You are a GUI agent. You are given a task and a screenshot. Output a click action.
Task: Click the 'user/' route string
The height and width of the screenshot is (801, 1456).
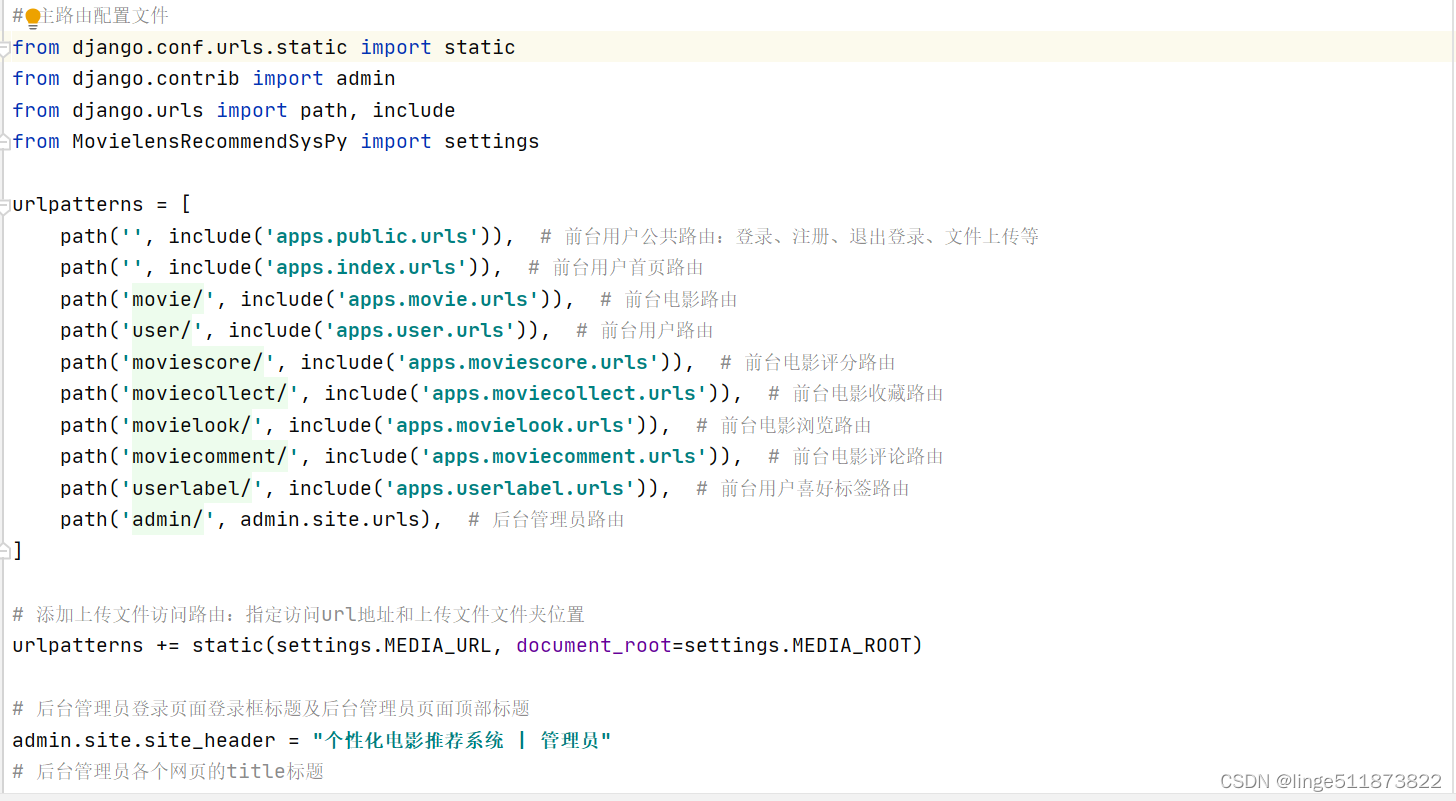pyautogui.click(x=162, y=330)
